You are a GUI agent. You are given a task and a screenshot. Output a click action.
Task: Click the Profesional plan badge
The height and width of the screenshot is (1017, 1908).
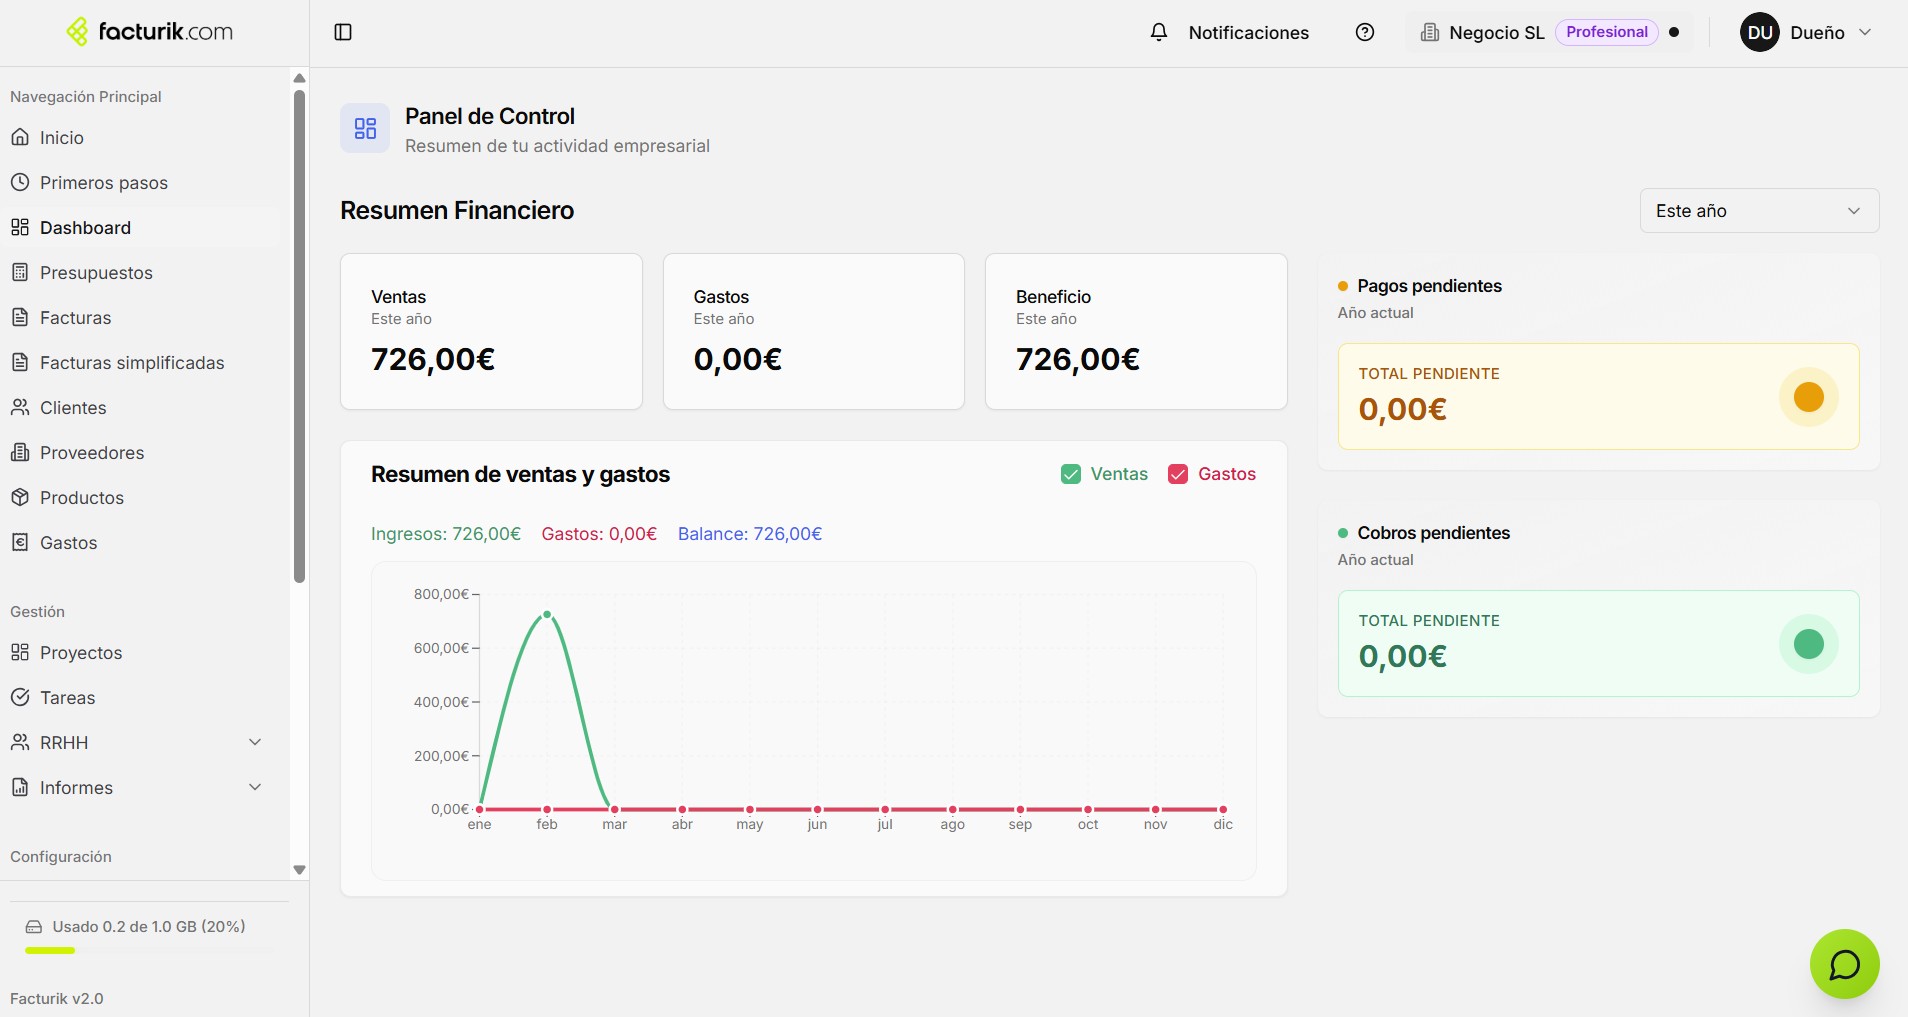click(x=1606, y=32)
